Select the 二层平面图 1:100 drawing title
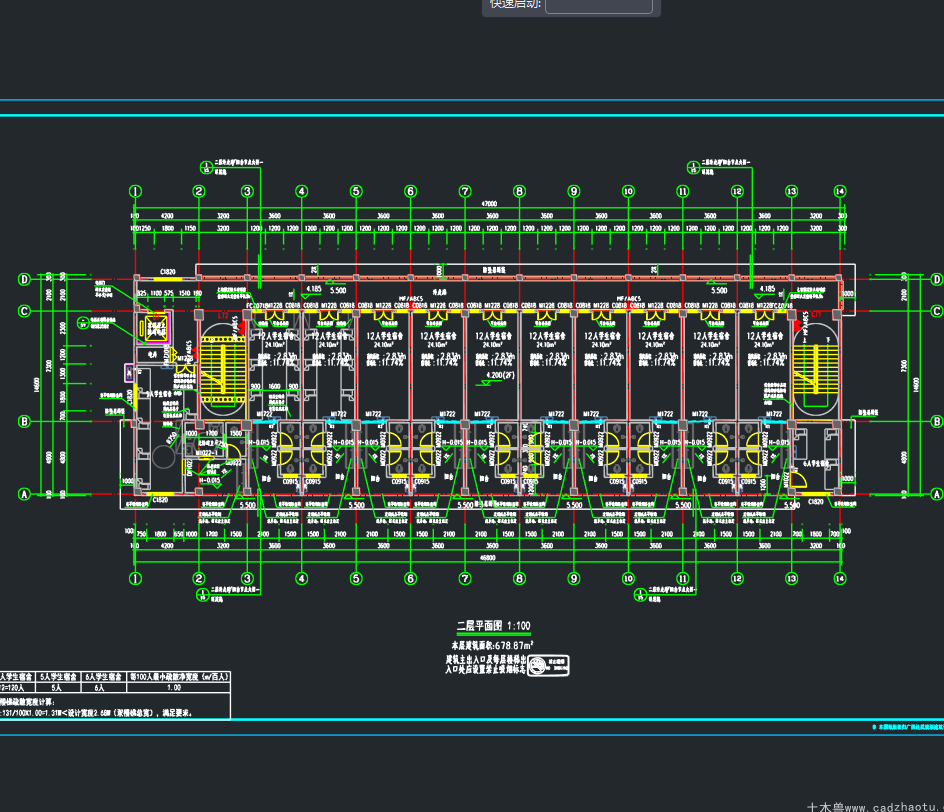 click(494, 626)
